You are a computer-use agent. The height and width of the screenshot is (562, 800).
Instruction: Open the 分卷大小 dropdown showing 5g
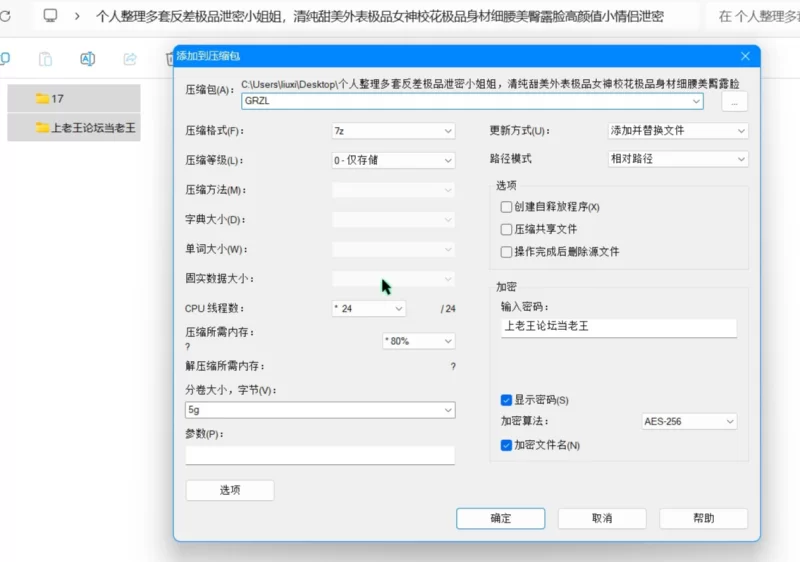(320, 410)
